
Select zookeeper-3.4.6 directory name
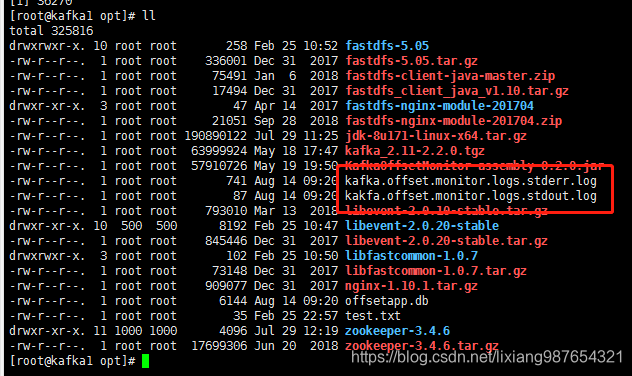(x=397, y=331)
